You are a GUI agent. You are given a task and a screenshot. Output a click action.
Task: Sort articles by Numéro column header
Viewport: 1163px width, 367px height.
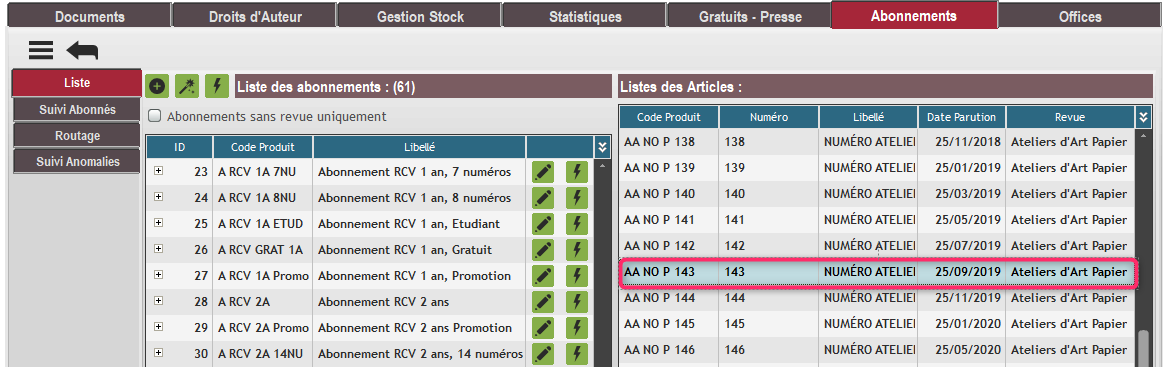[x=769, y=117]
